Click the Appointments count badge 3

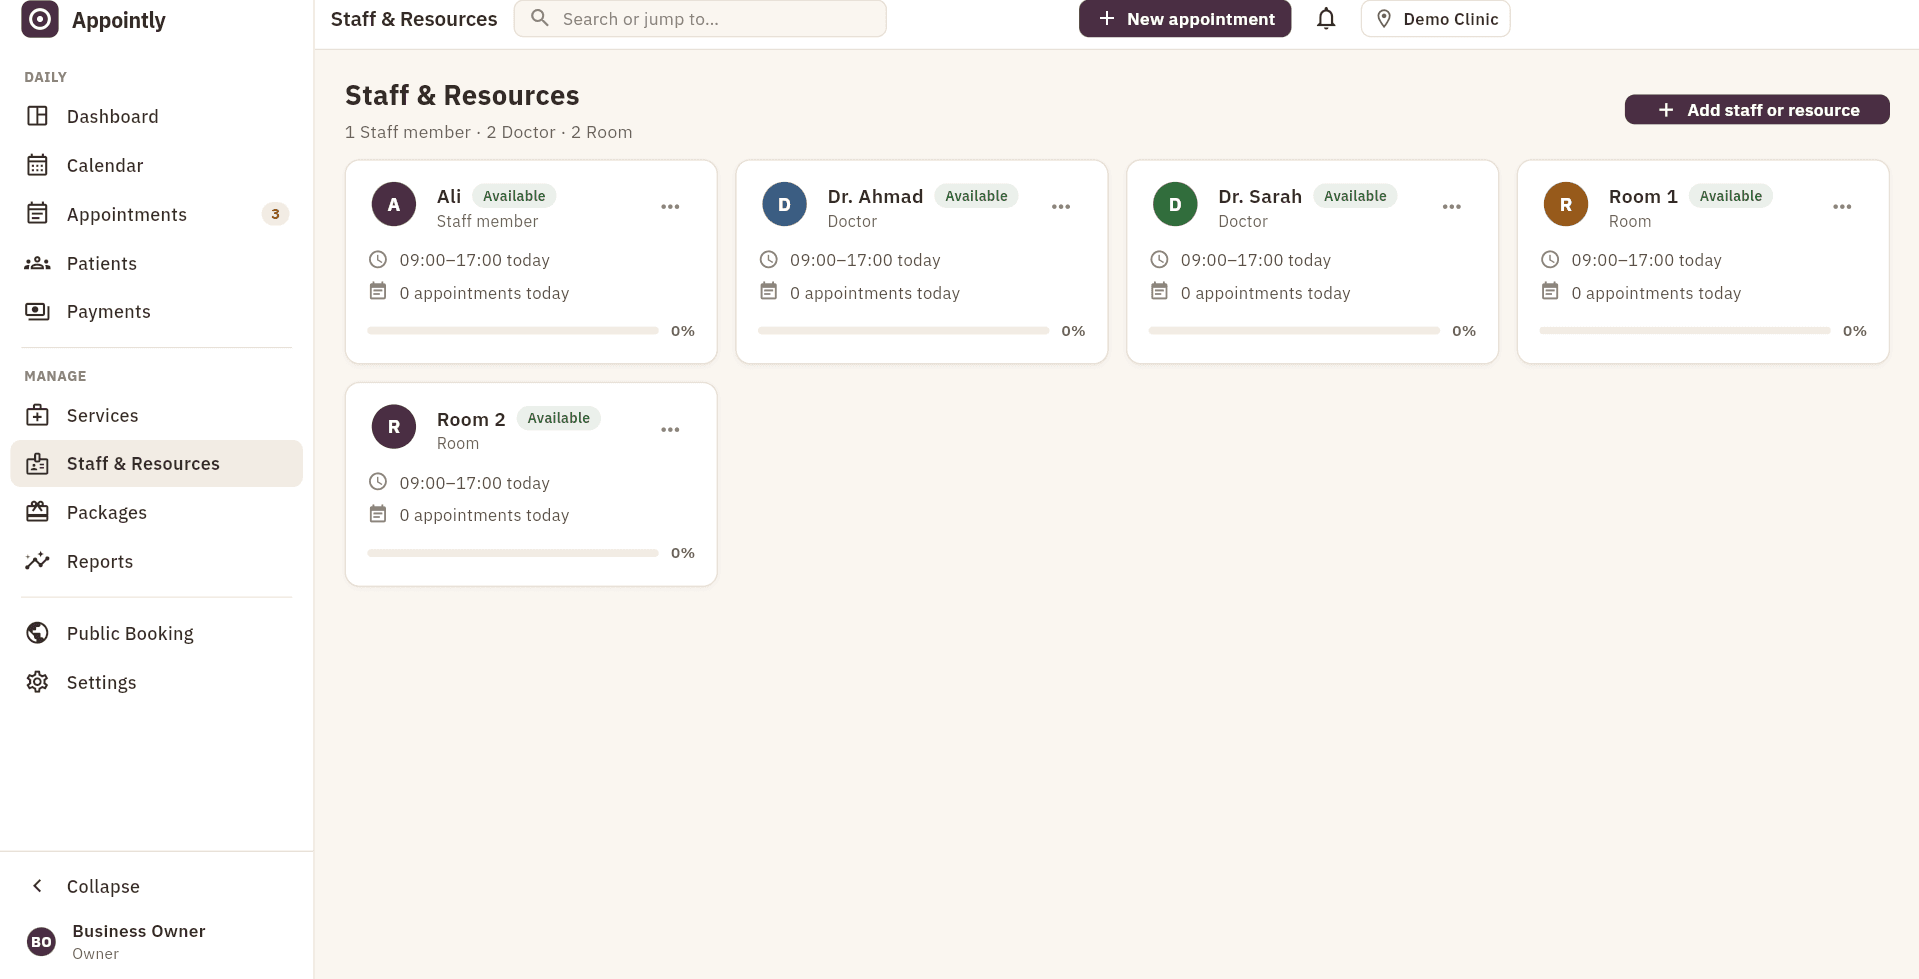point(275,214)
